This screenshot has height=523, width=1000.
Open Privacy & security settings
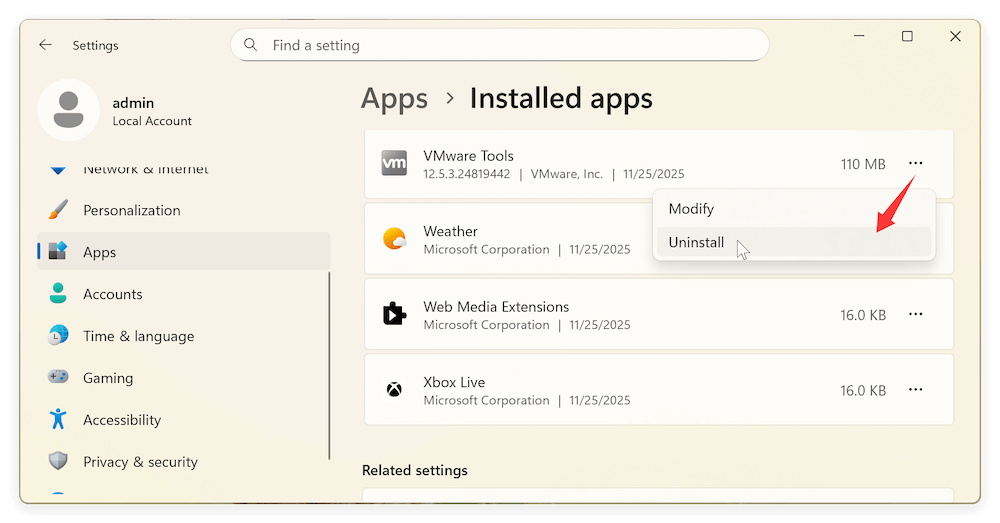coord(184,462)
